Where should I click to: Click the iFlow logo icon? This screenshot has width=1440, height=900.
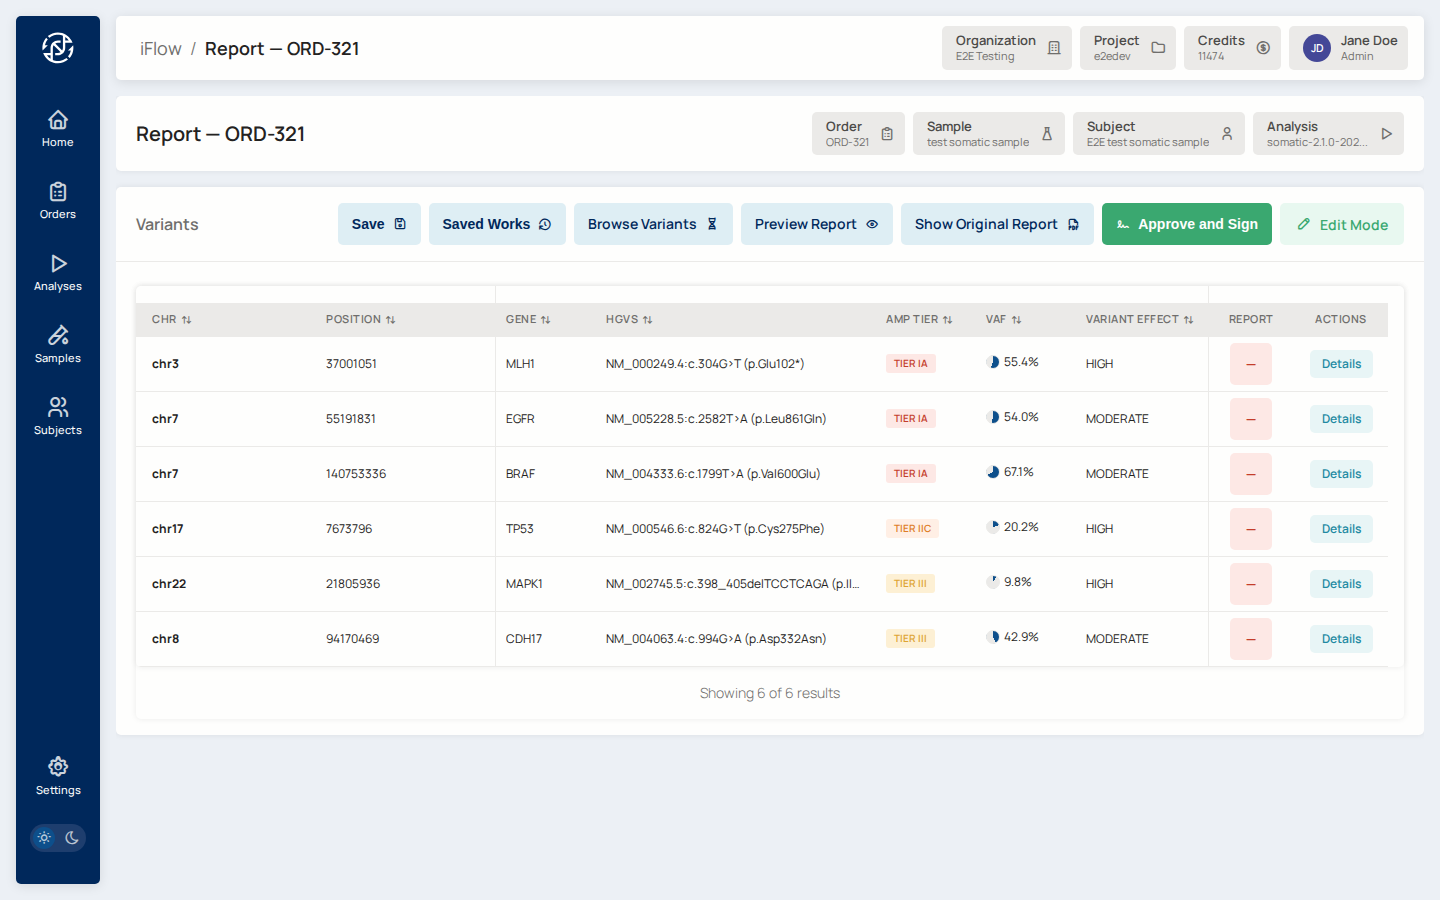58,48
